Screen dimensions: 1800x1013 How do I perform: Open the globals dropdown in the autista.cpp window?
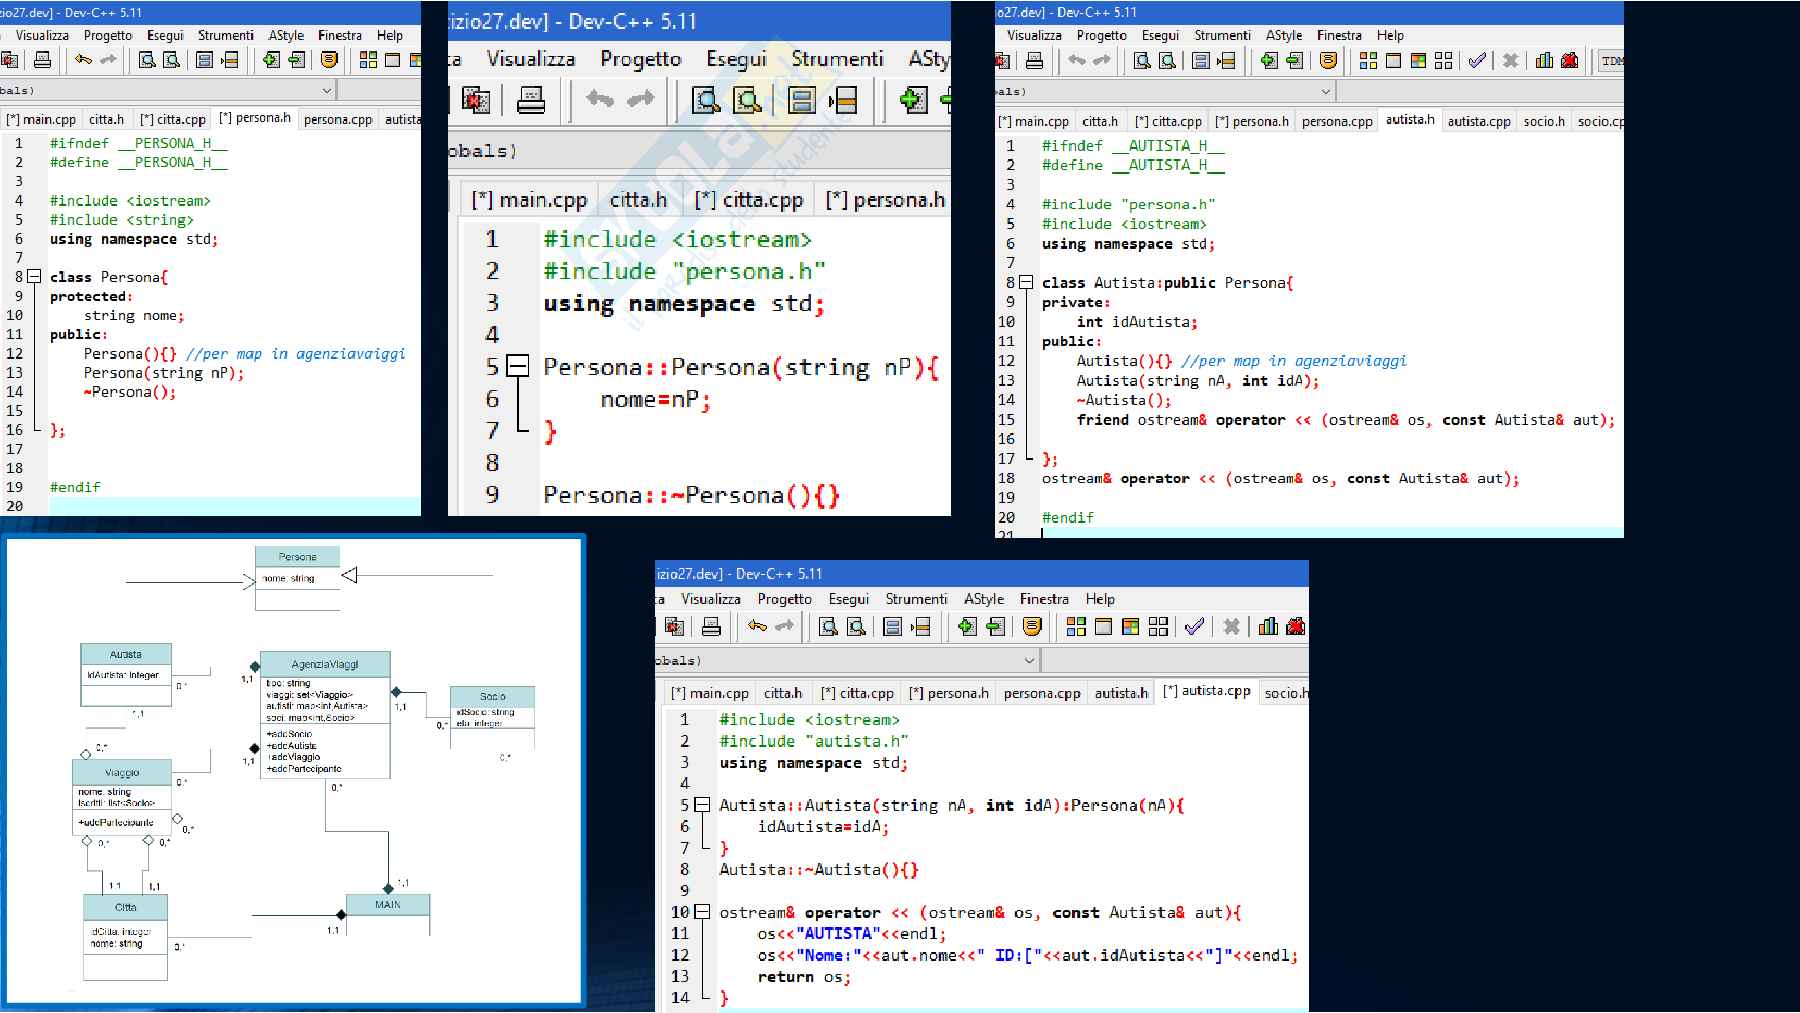pyautogui.click(x=1029, y=661)
